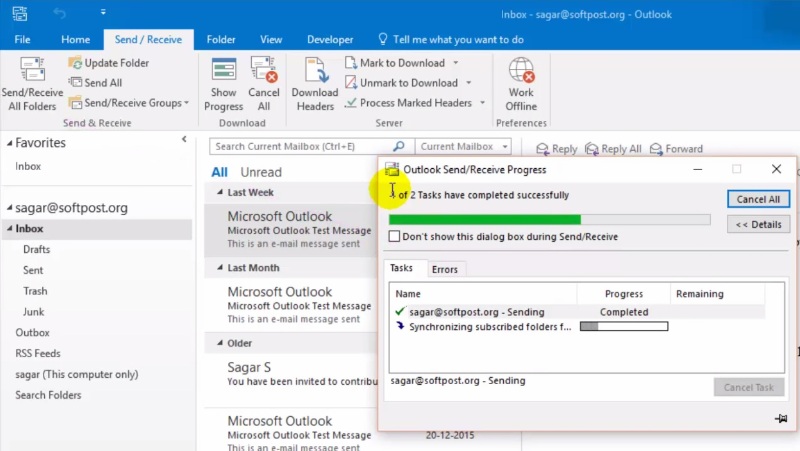Click the progress dialog title icon

click(392, 169)
